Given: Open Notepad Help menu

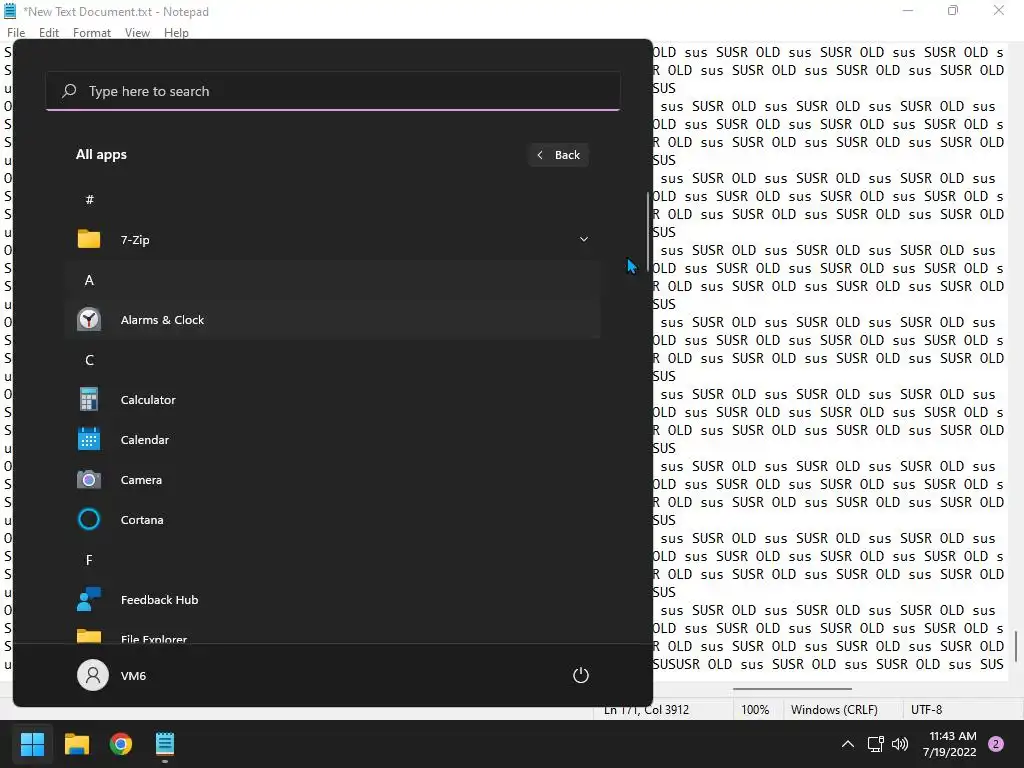Looking at the screenshot, I should [x=176, y=33].
